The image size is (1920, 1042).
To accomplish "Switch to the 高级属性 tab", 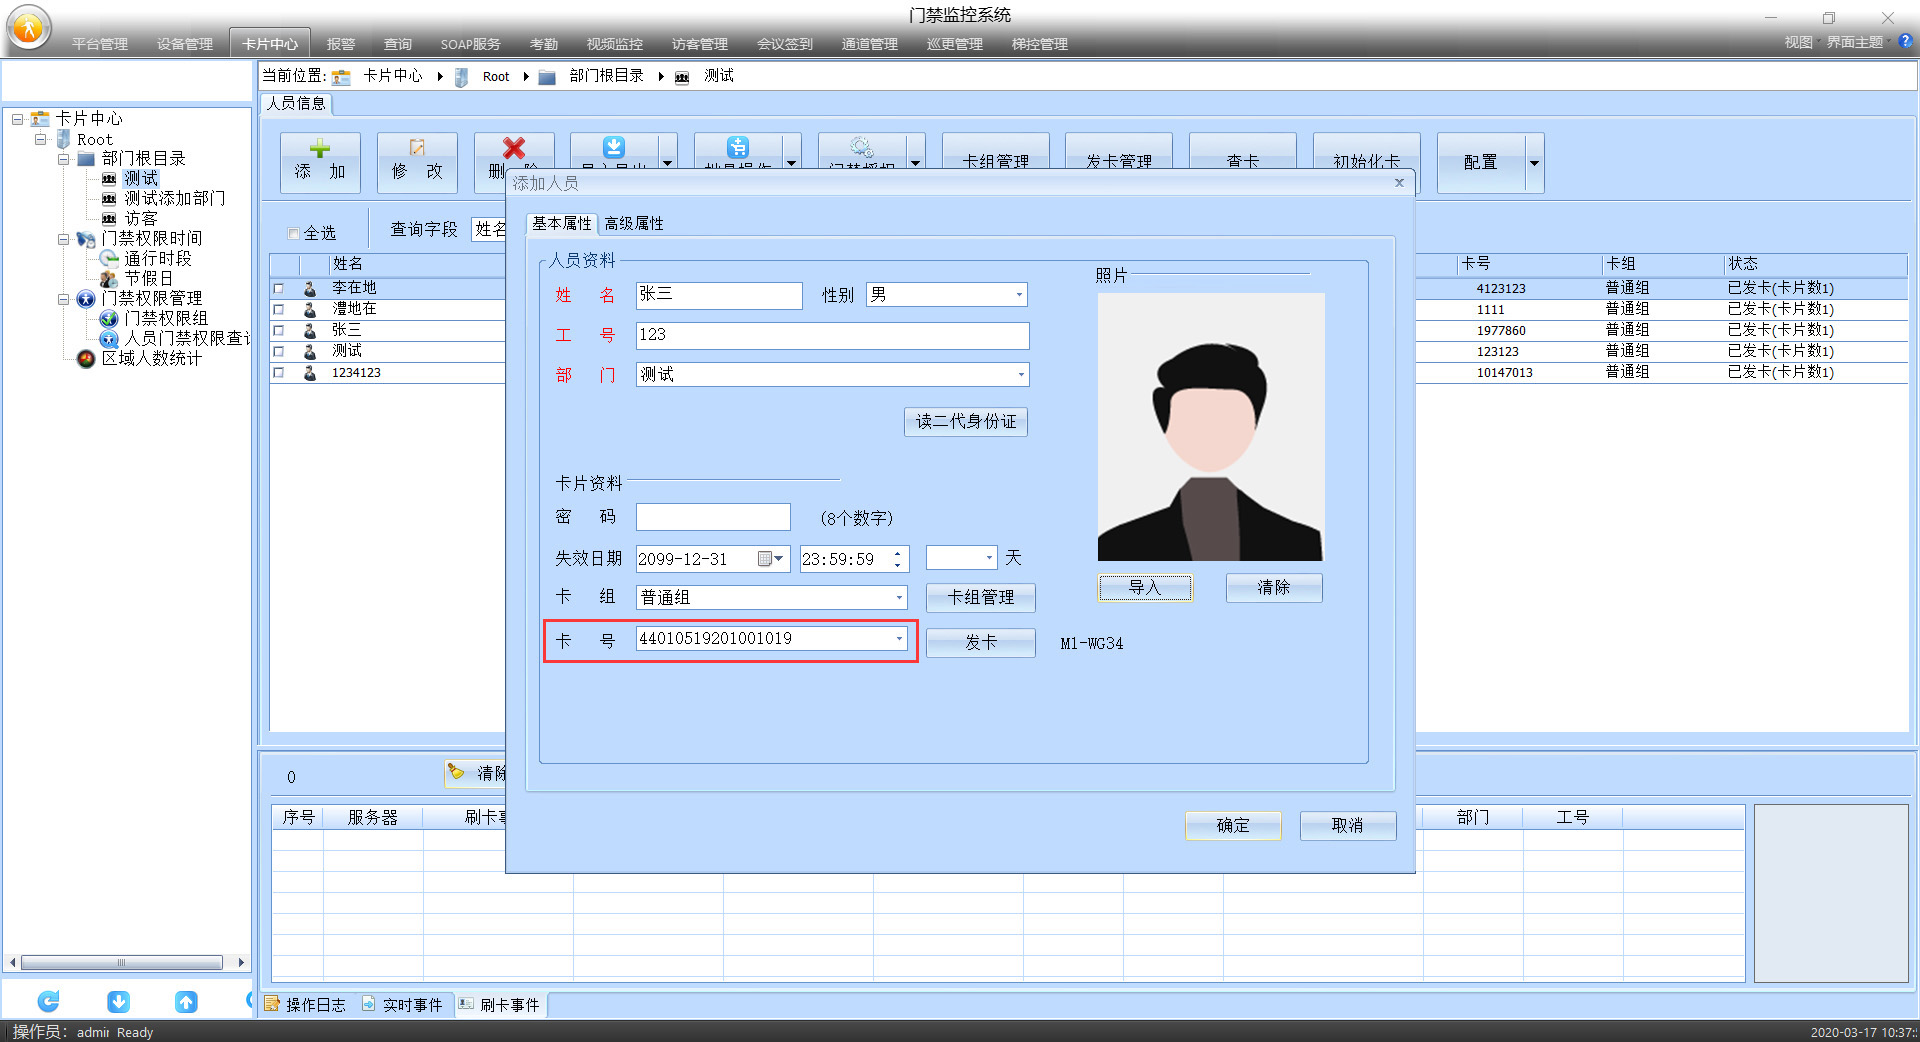I will click(x=634, y=223).
